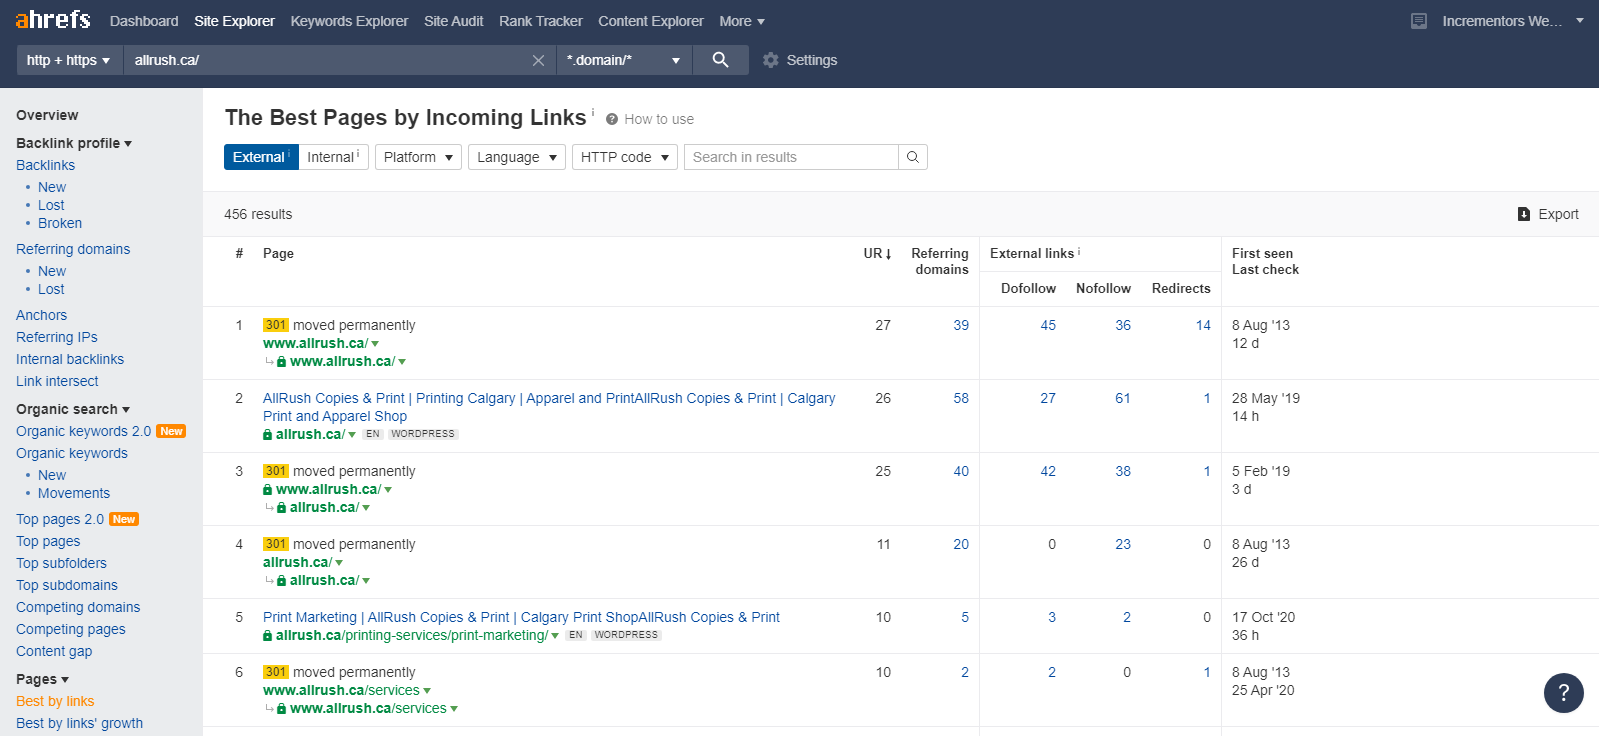Open Top subfolders sidebar link
Screen dimensions: 1599x736
click(x=61, y=563)
